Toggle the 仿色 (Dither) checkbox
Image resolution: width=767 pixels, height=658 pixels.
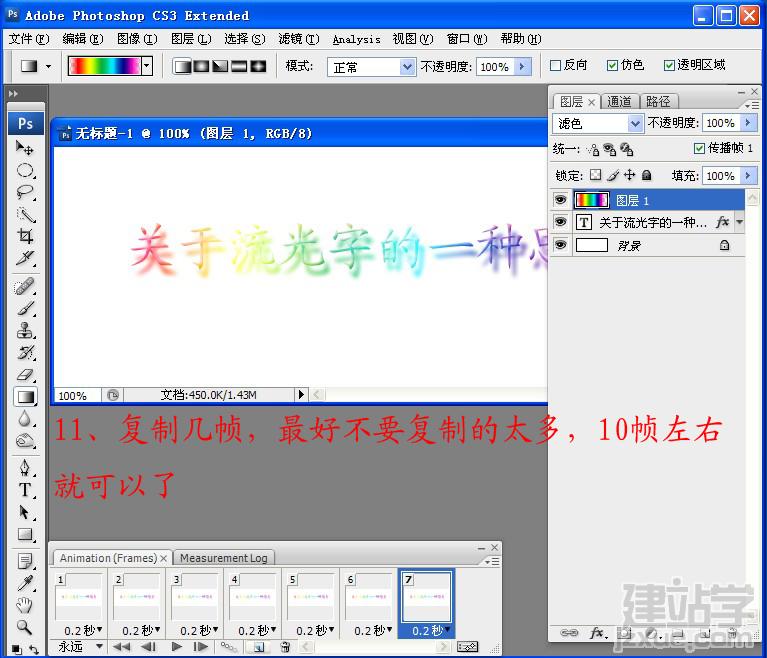pos(612,66)
